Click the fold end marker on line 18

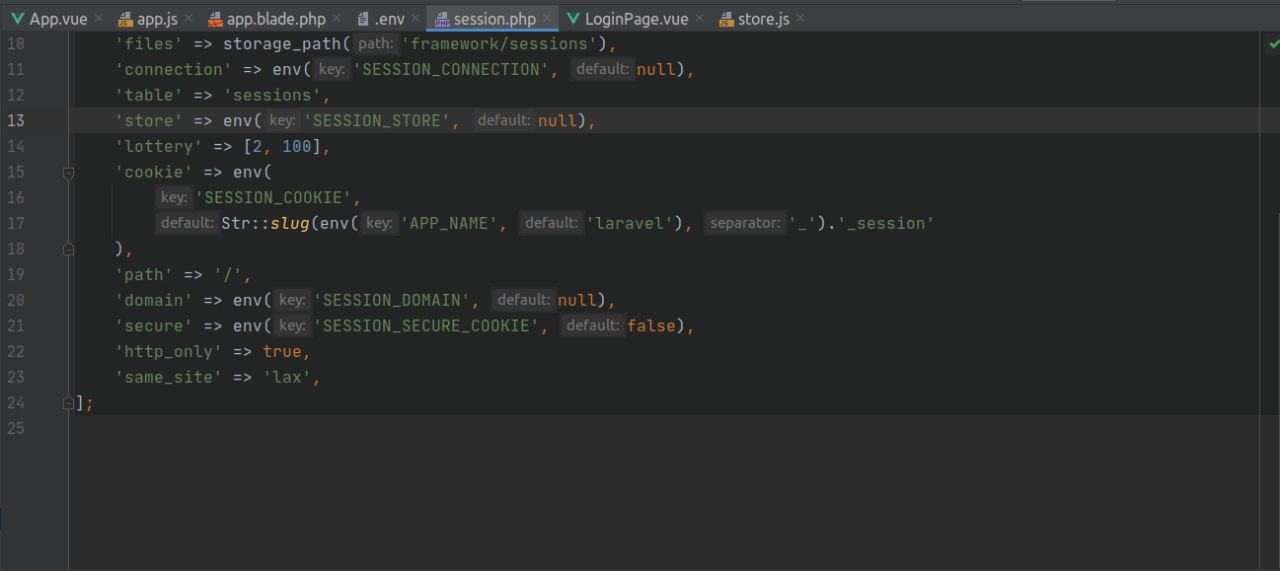[x=68, y=249]
